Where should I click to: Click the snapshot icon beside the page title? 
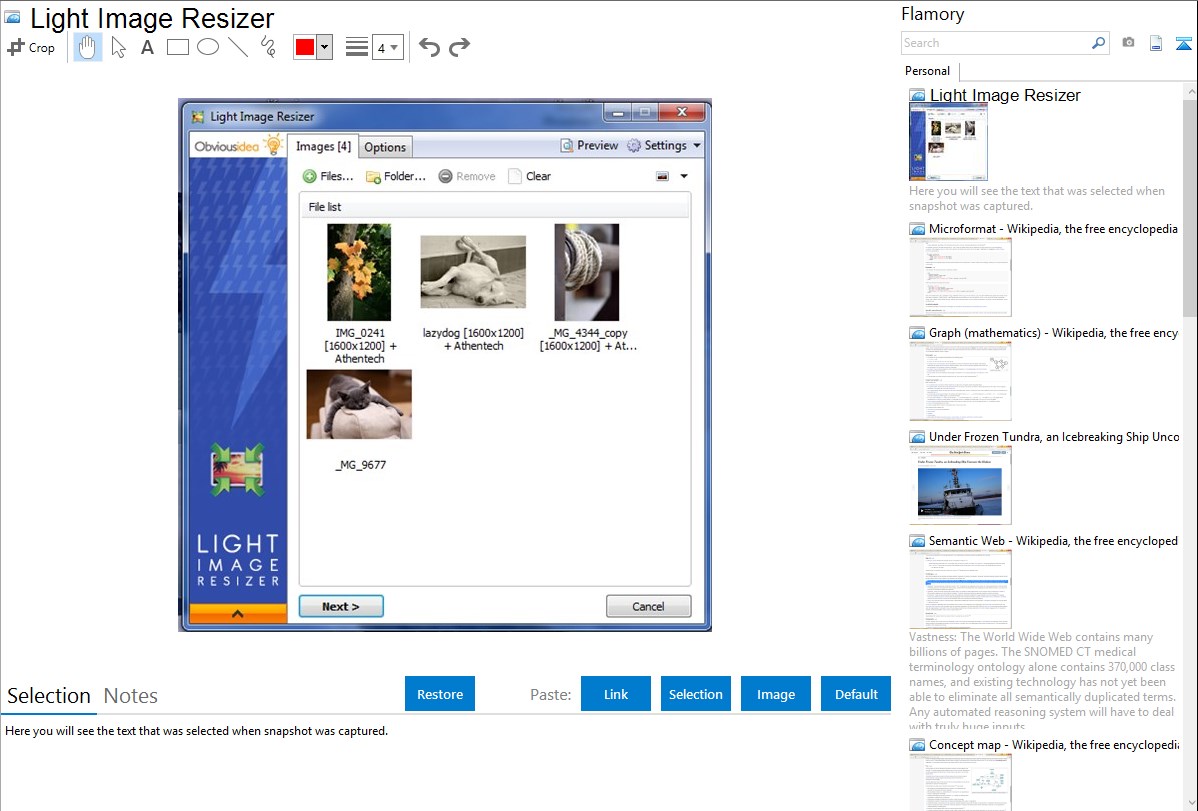pos(13,17)
